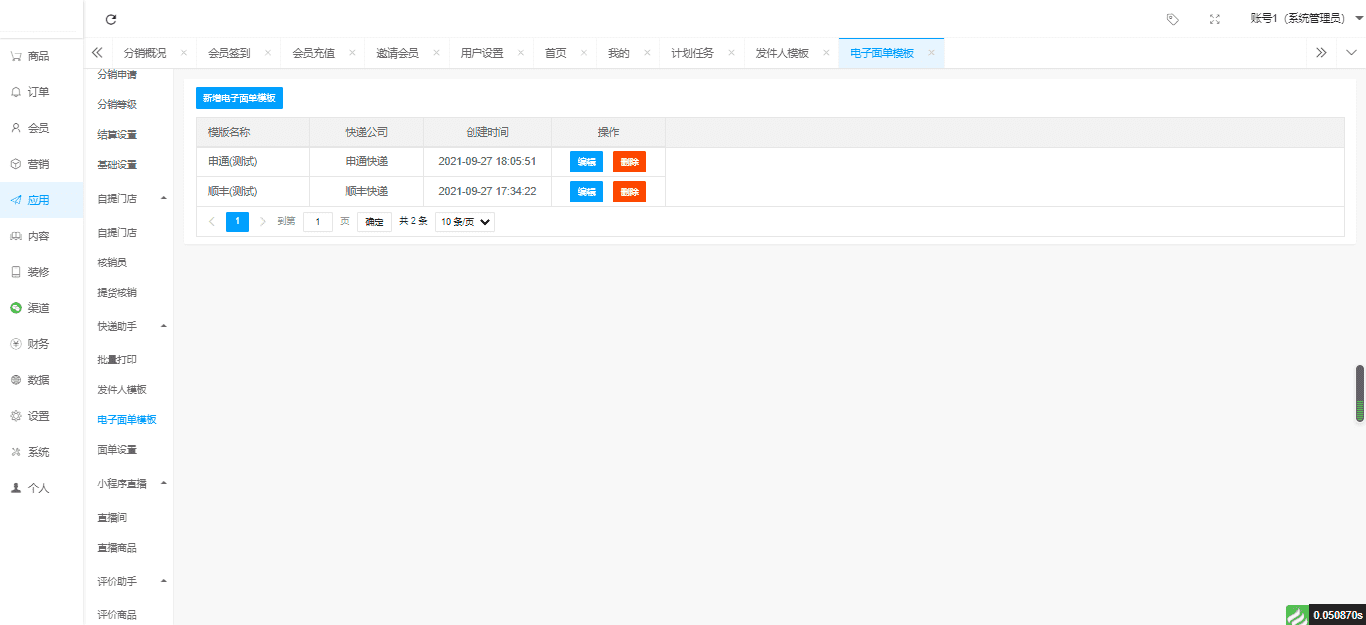Open 设置 in the left sidebar
1366x625 pixels.
click(38, 416)
